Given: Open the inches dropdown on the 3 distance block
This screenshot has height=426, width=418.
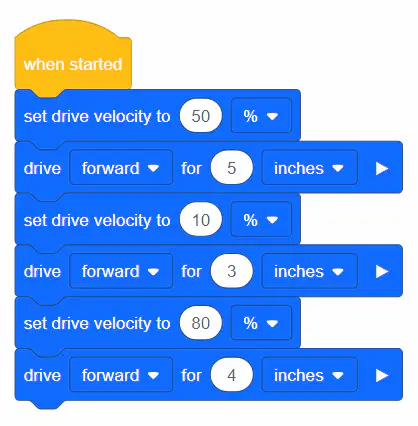Looking at the screenshot, I should click(x=309, y=271).
